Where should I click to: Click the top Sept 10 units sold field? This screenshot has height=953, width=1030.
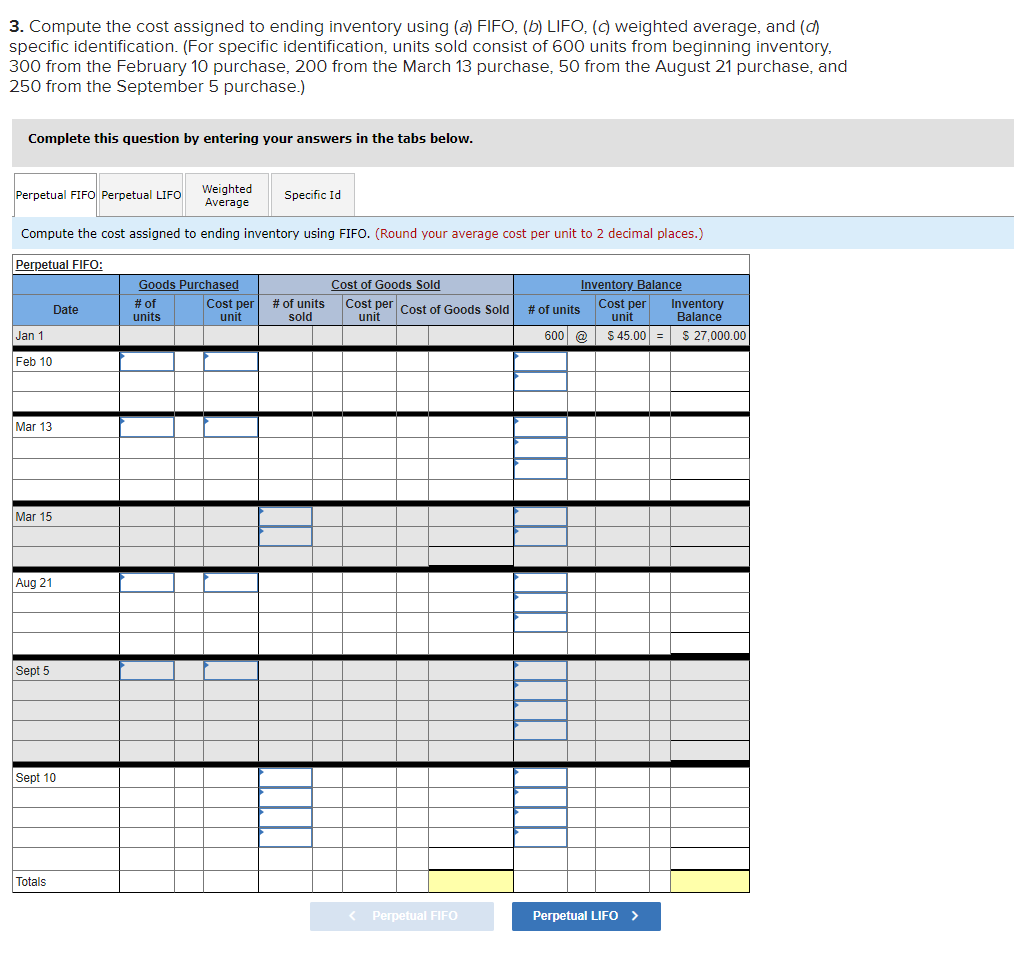(285, 777)
